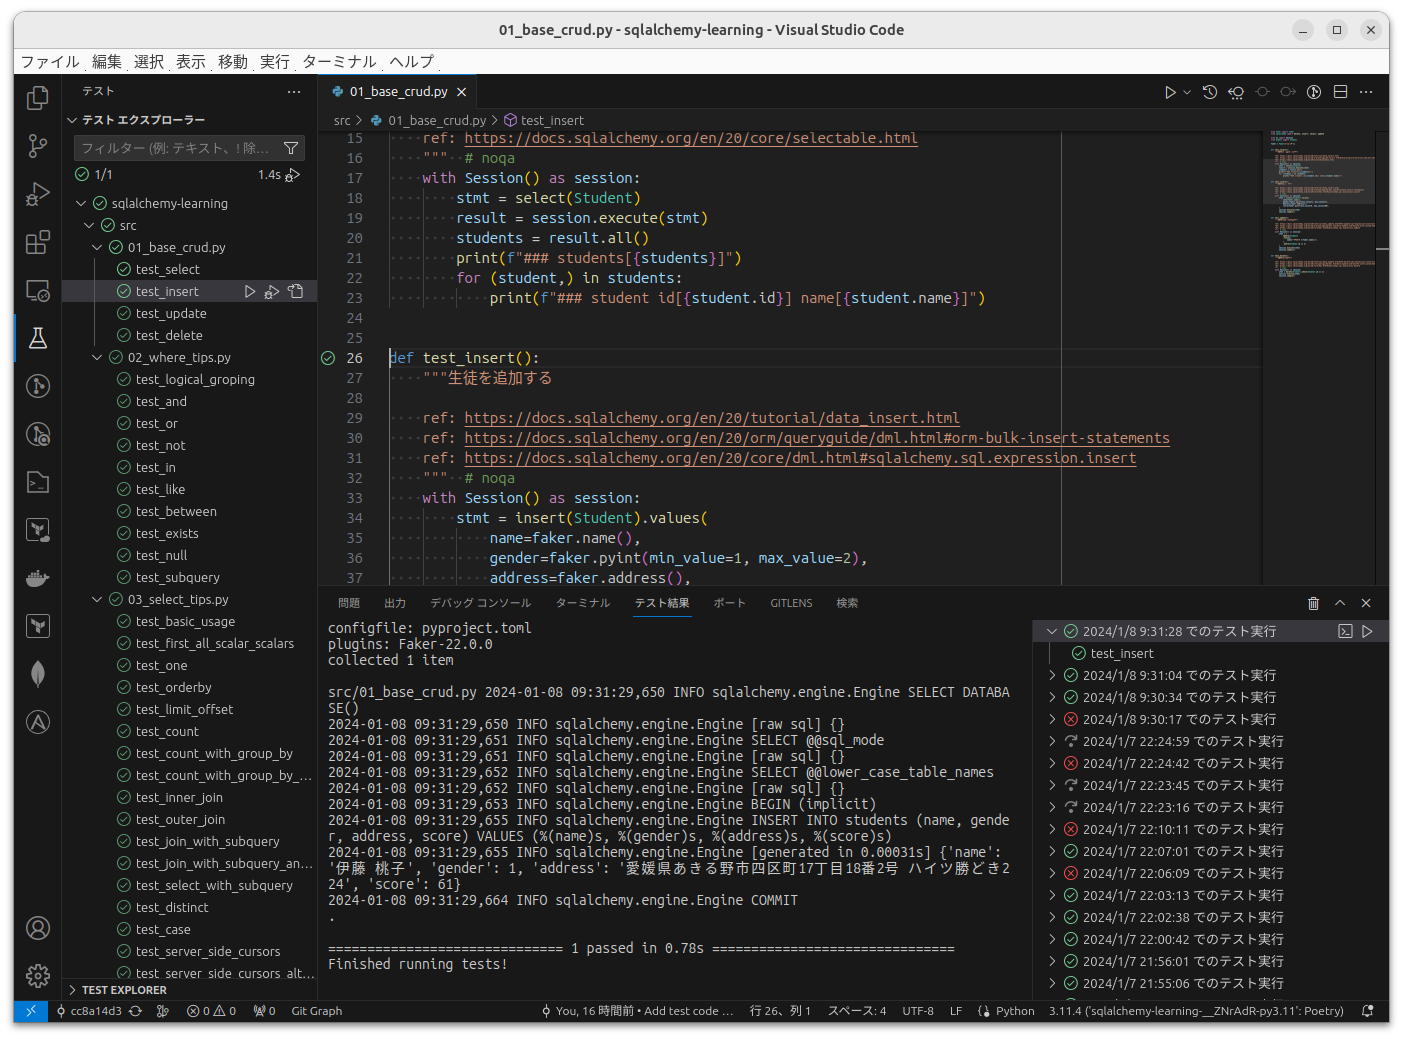Show terminal output for latest test run
Viewport: 1403px width, 1039px height.
pos(1345,631)
